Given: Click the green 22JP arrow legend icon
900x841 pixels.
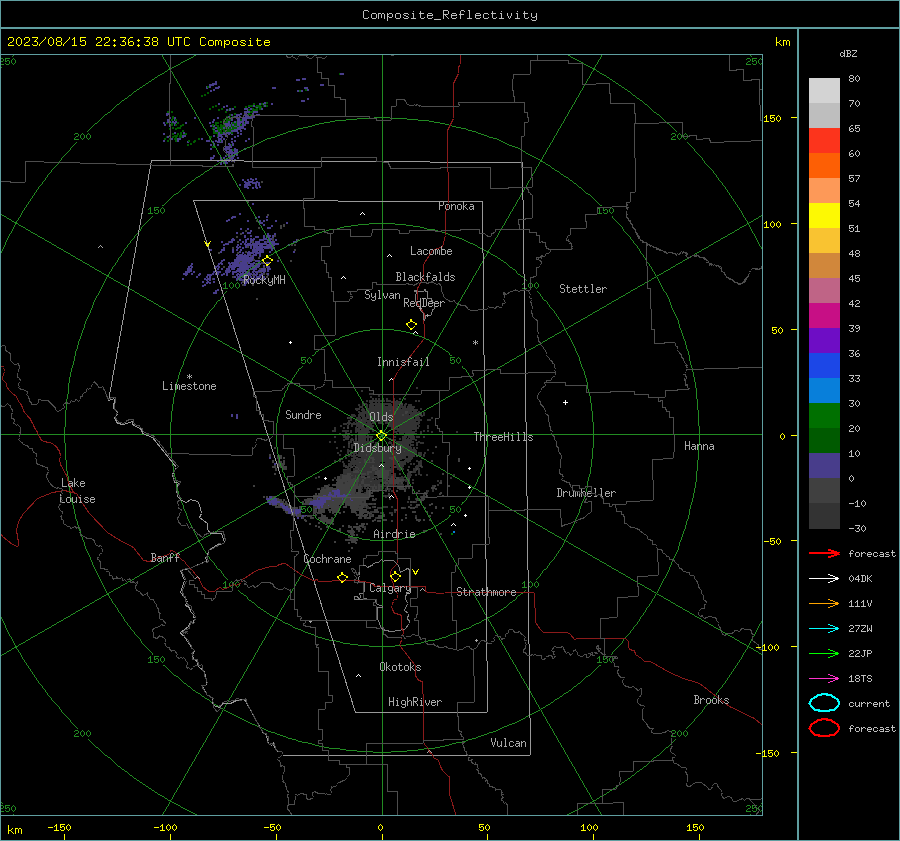Looking at the screenshot, I should (x=824, y=653).
